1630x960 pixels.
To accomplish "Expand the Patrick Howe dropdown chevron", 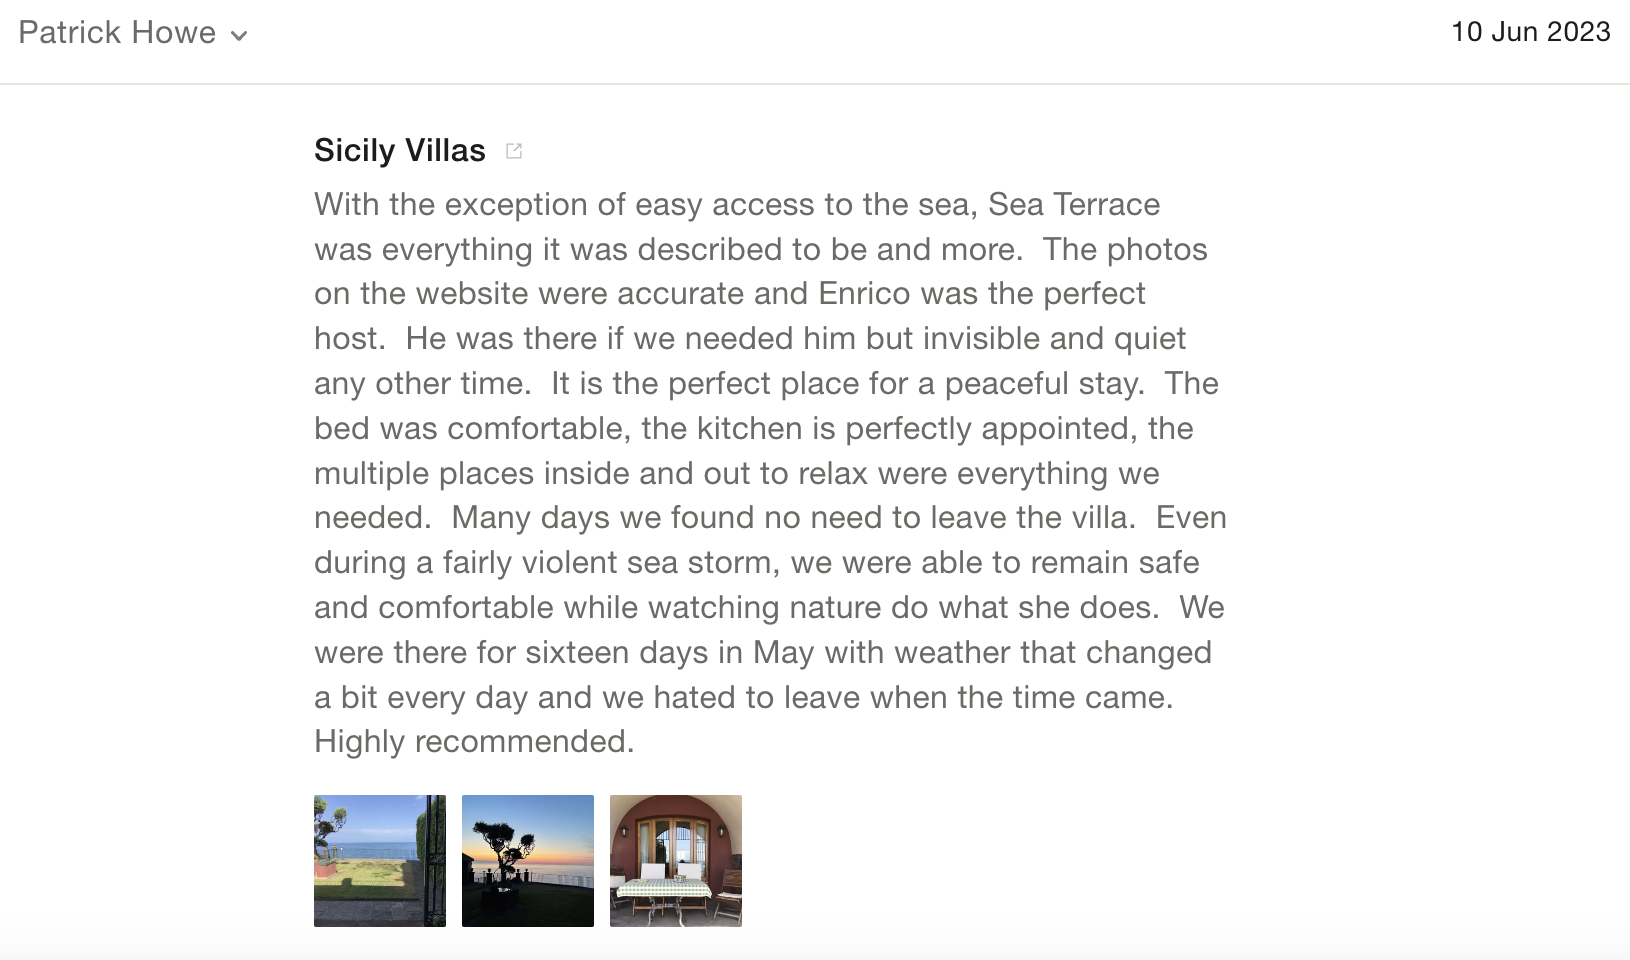I will [x=239, y=36].
